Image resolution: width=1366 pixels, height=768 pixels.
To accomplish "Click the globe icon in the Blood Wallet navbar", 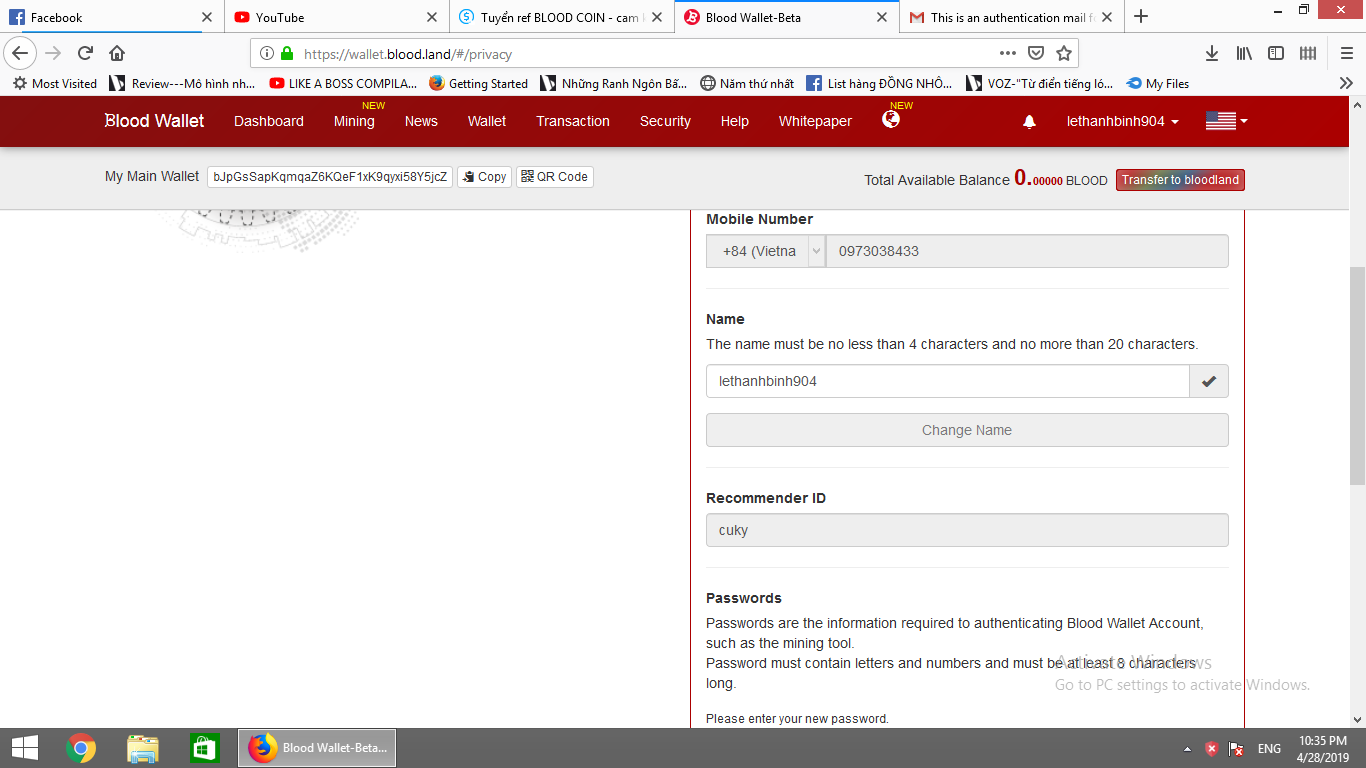I will [891, 120].
